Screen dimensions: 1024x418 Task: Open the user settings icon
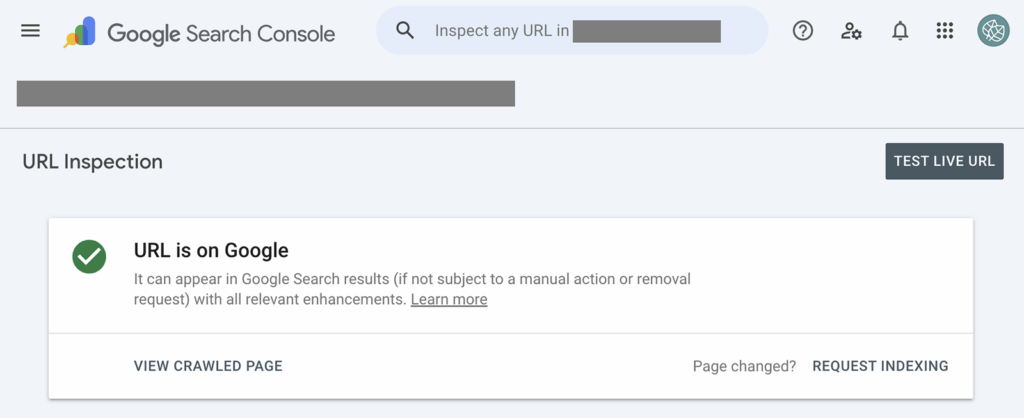click(851, 31)
